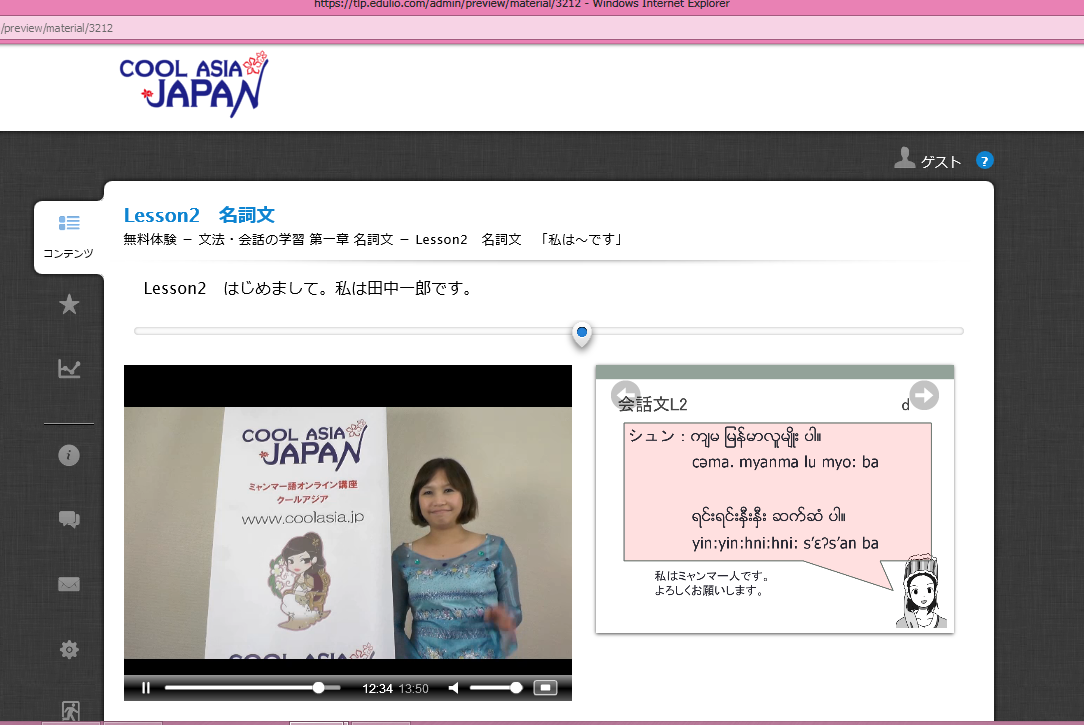Pause the lesson video
This screenshot has height=725, width=1084.
(146, 688)
